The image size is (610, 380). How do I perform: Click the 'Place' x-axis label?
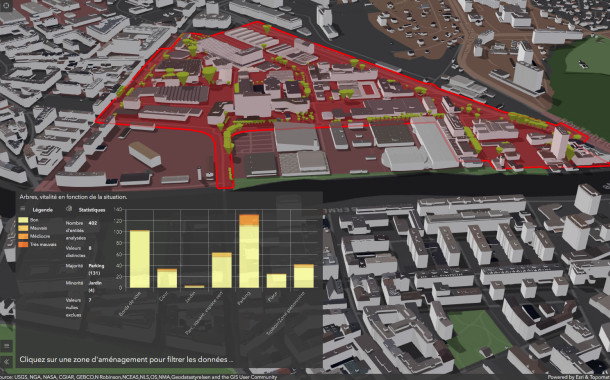pyautogui.click(x=272, y=297)
